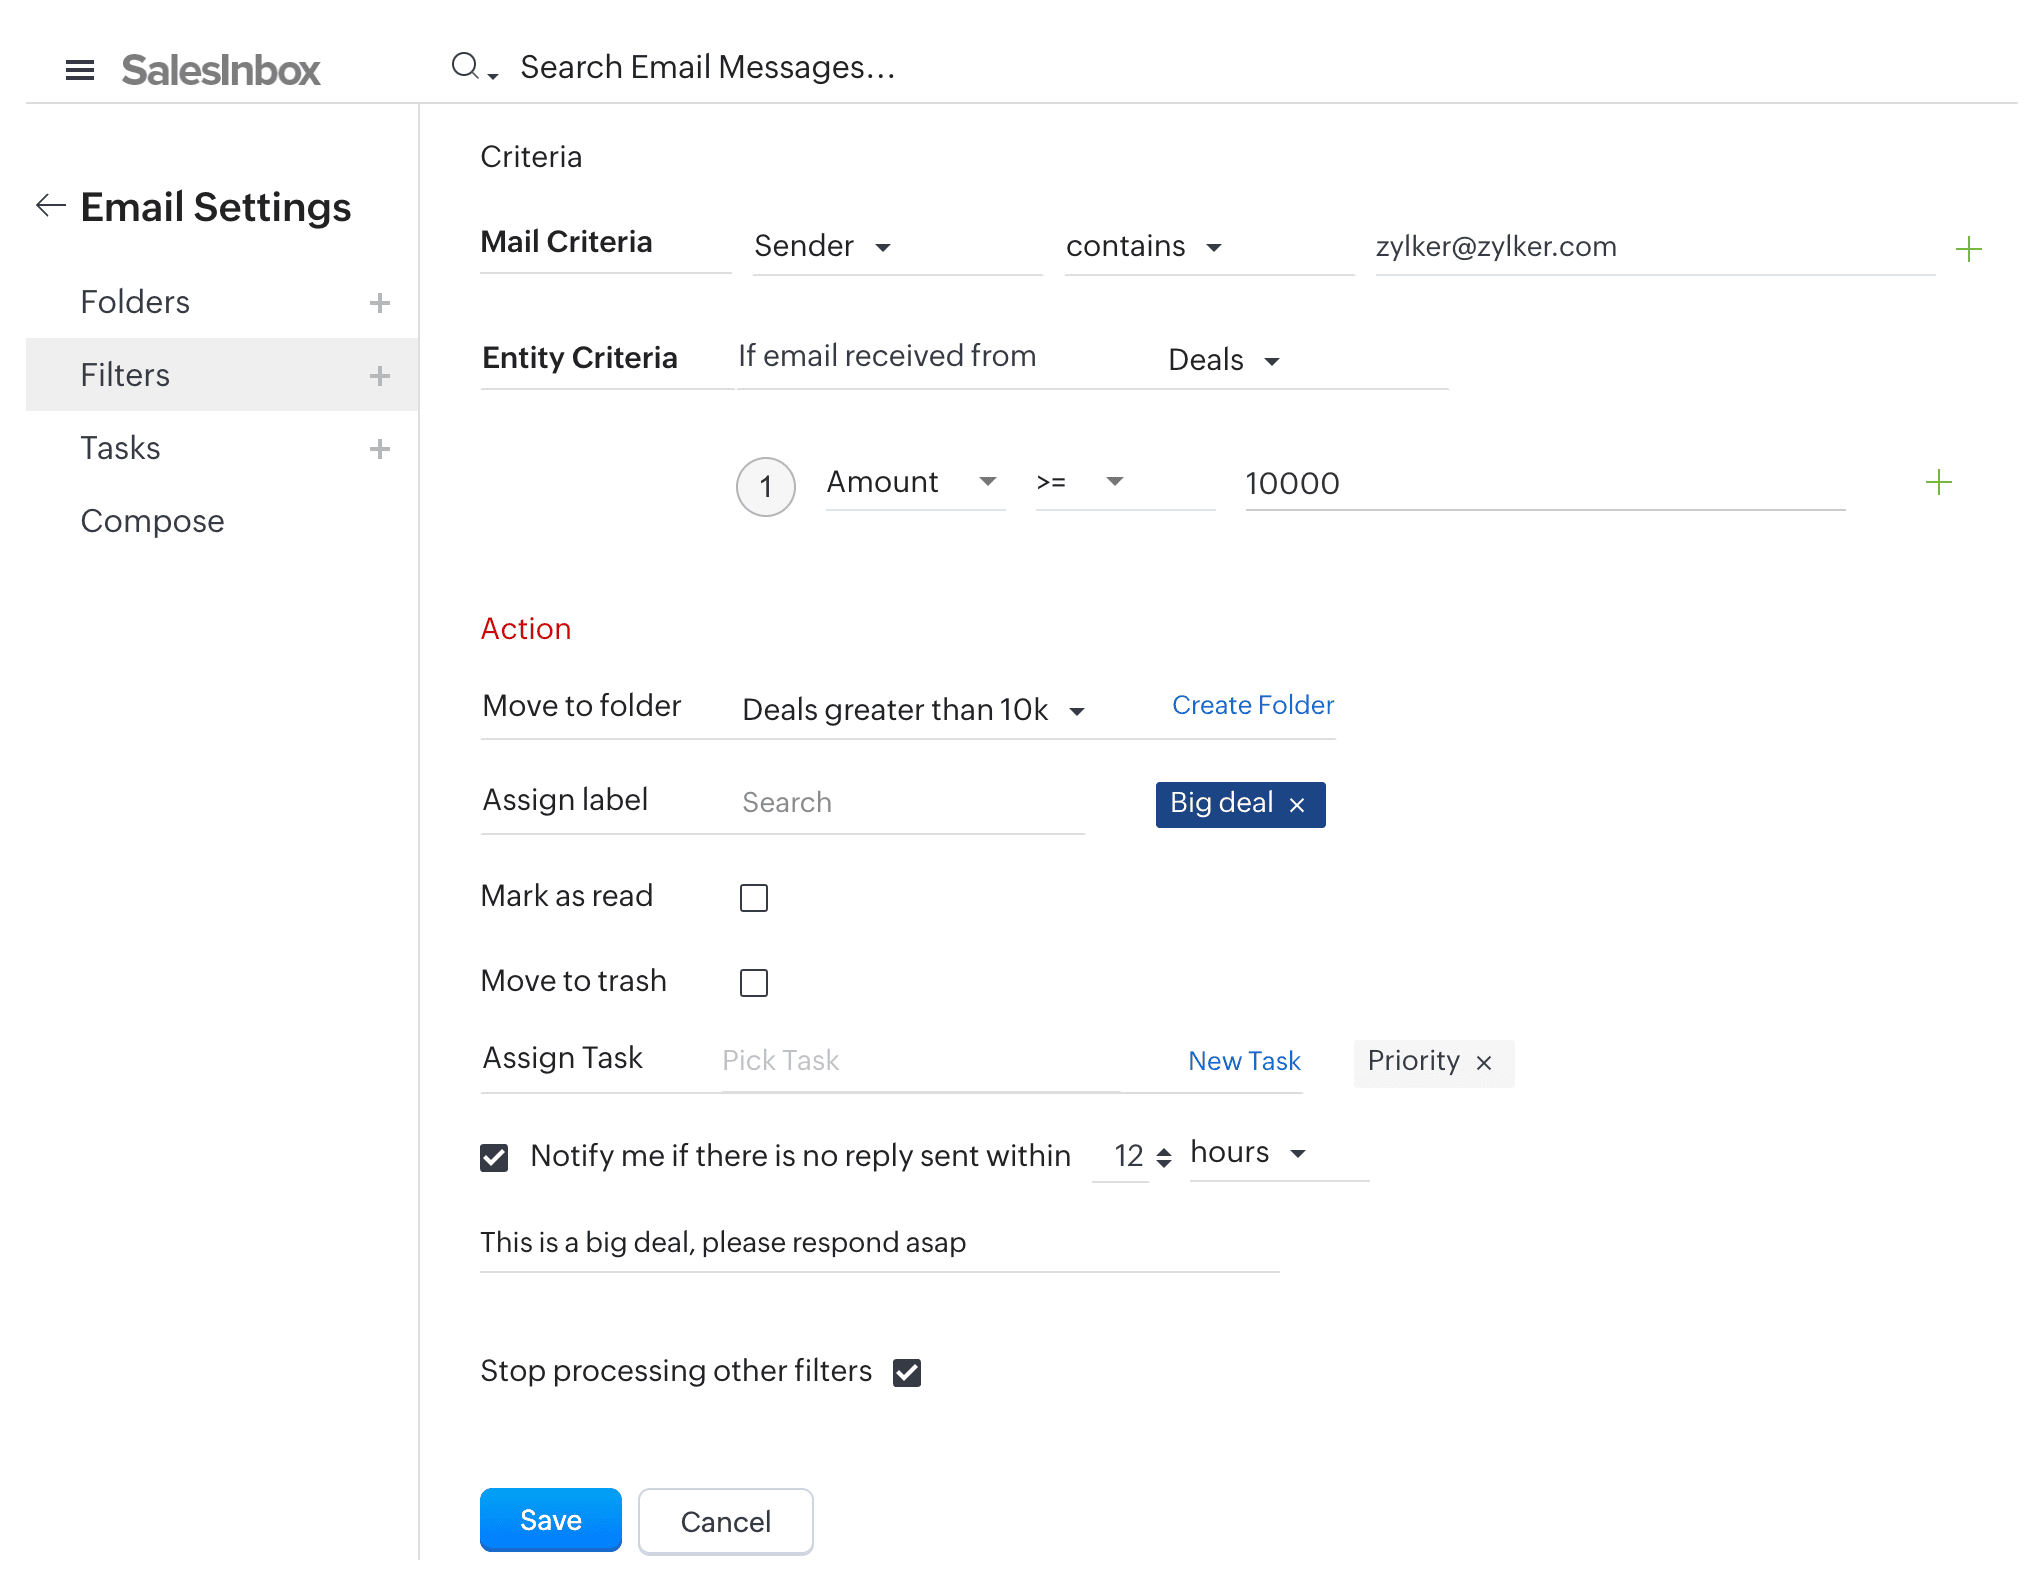Uncheck Stop processing other filters
Viewport: 2044px width, 1586px height.
[x=907, y=1373]
